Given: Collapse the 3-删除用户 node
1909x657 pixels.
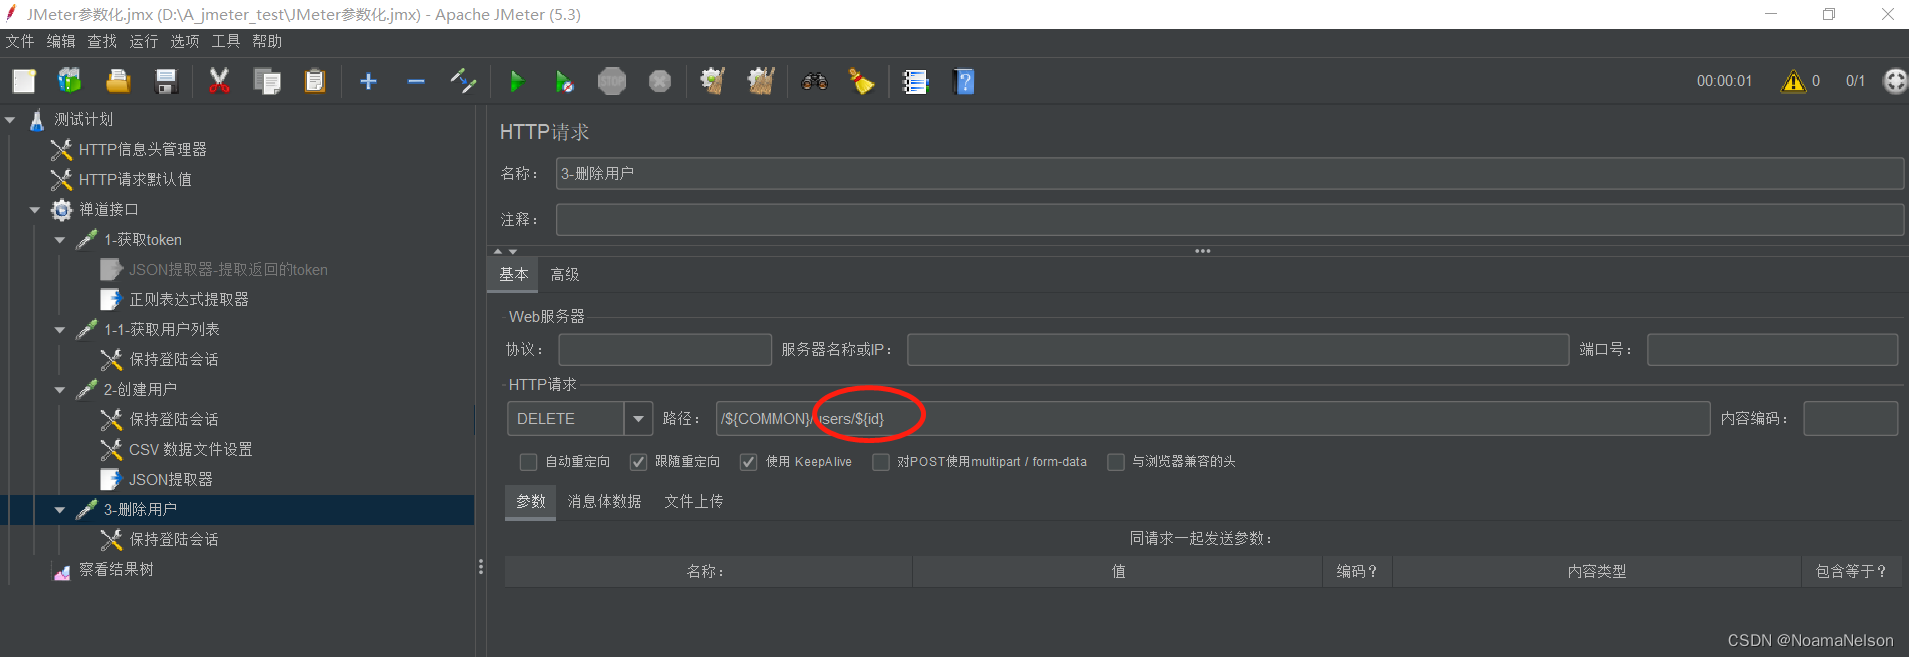Looking at the screenshot, I should (60, 510).
